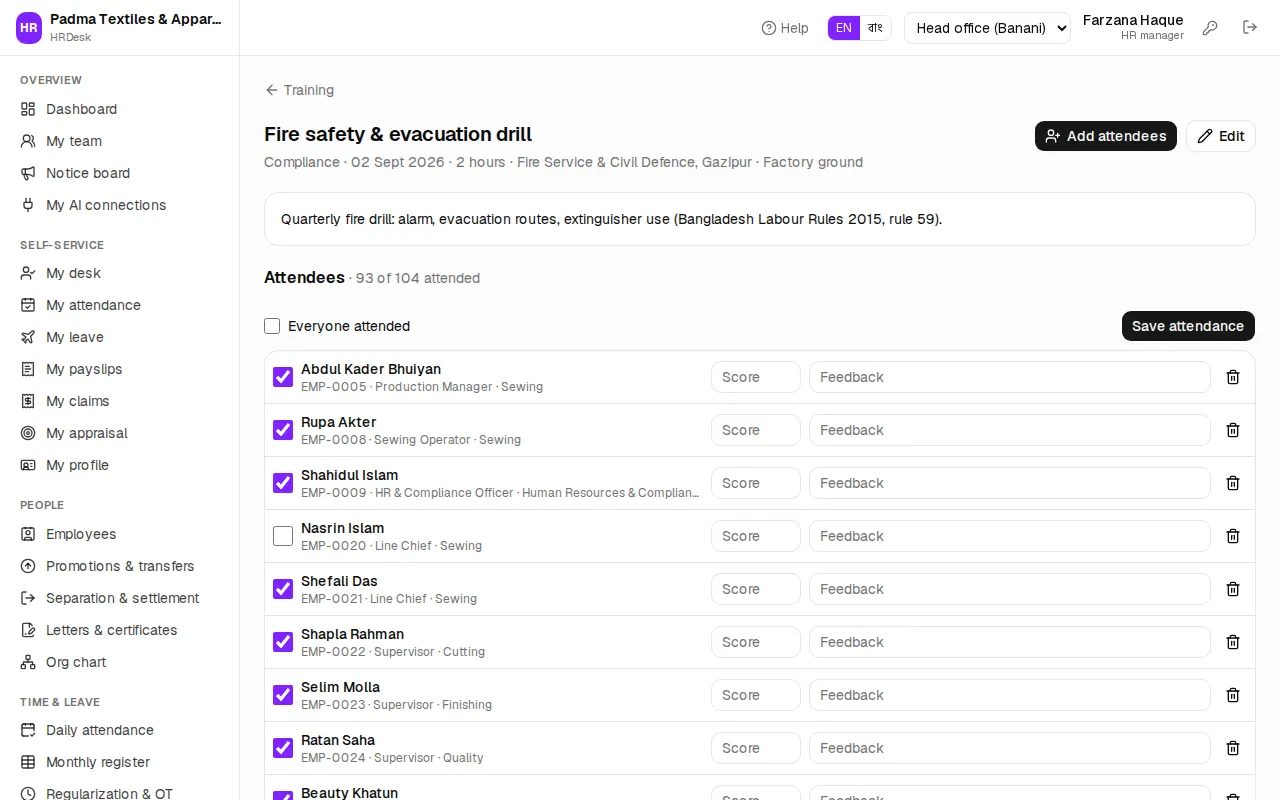This screenshot has height=800, width=1280.
Task: Click the trash icon in Shefali Das row
Action: [1233, 589]
